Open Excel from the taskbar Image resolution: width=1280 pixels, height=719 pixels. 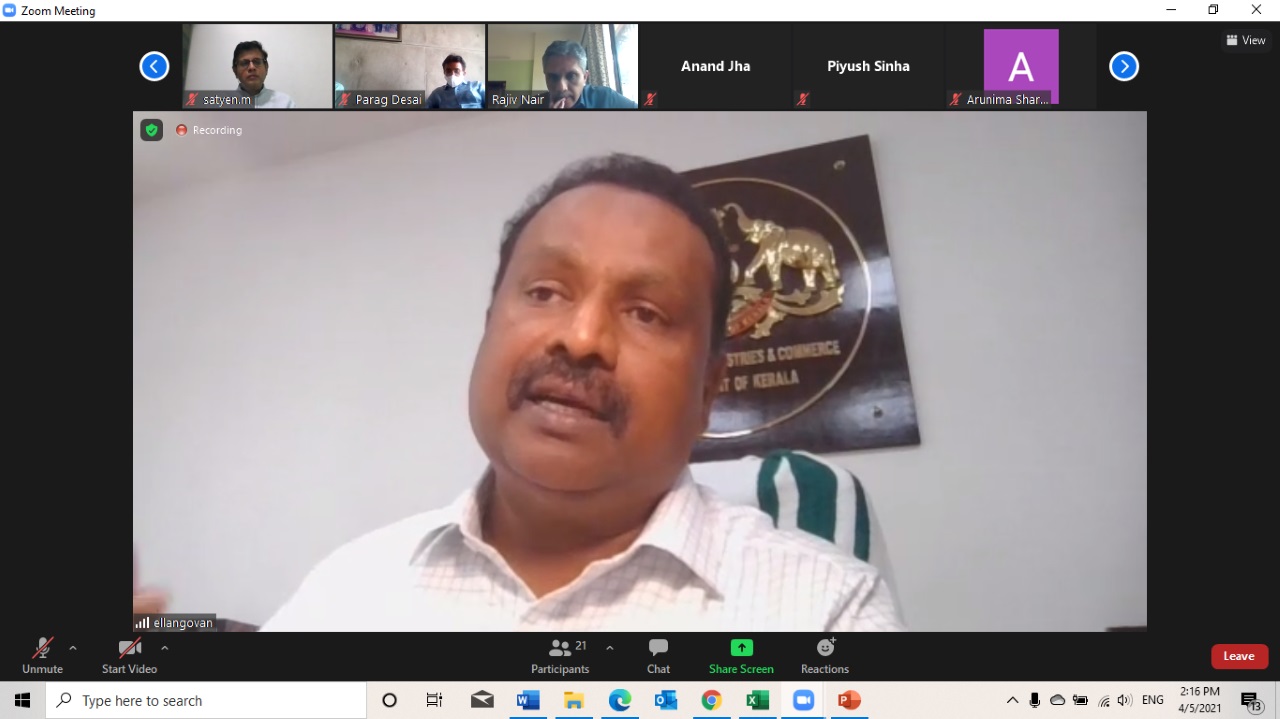pos(757,700)
